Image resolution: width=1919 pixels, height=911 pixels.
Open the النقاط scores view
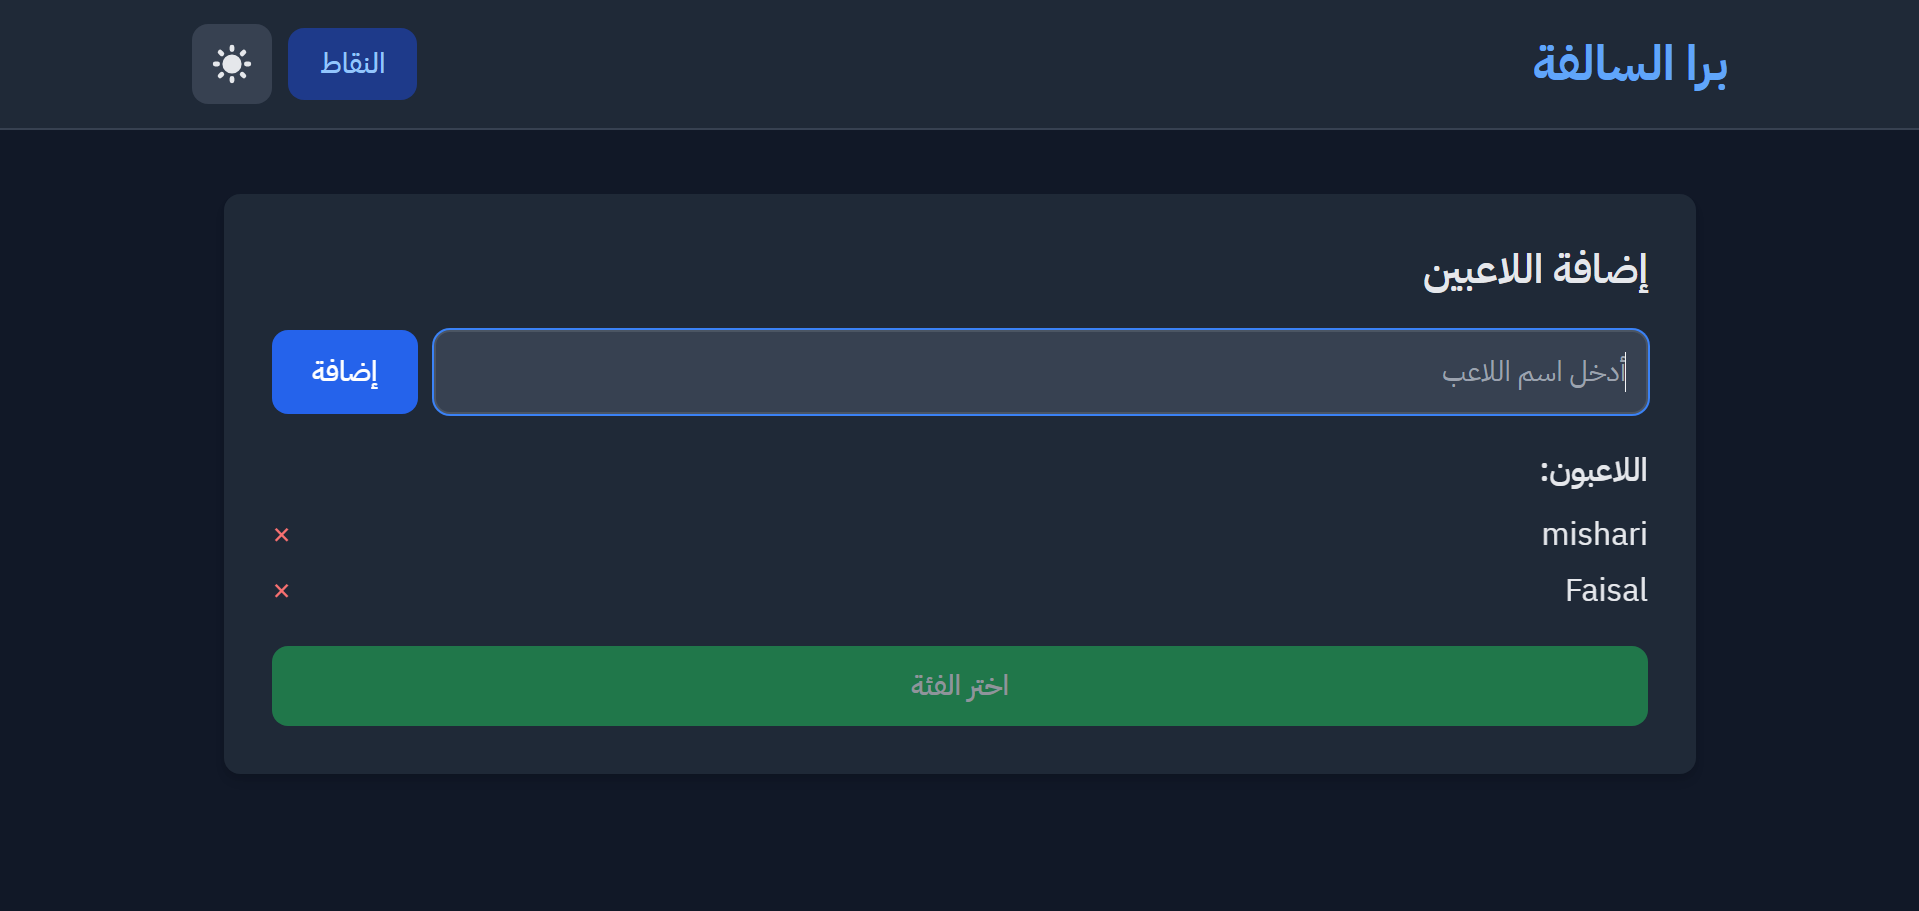tap(352, 64)
